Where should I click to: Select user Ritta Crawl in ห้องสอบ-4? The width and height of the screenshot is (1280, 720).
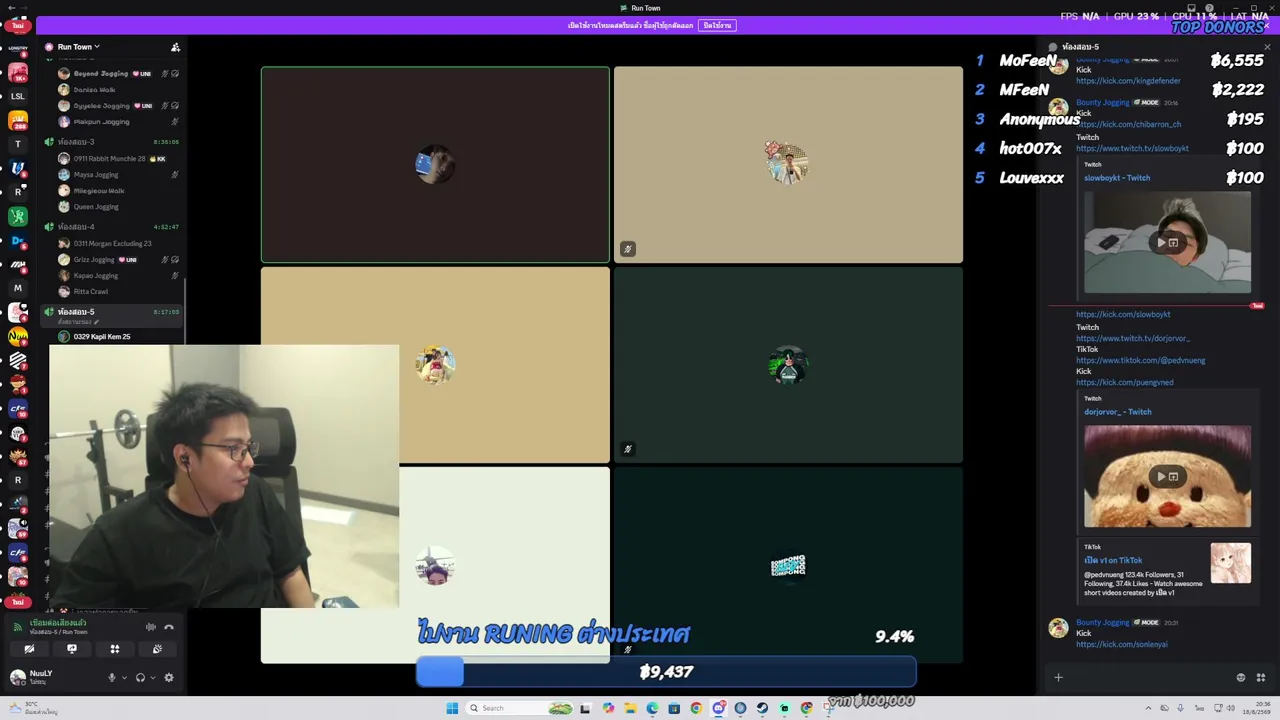[90, 292]
